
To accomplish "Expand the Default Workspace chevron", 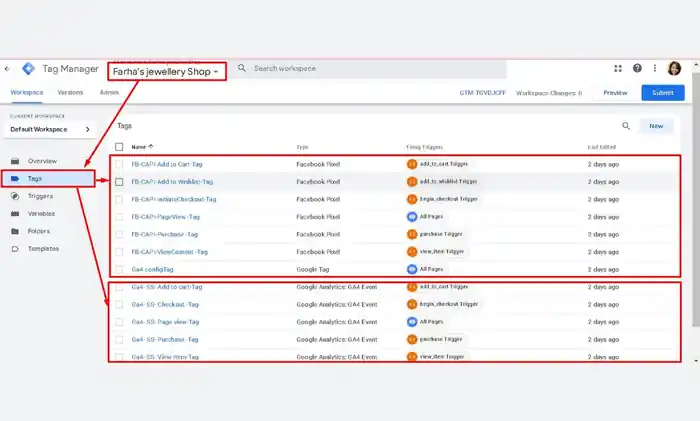I will (x=88, y=129).
